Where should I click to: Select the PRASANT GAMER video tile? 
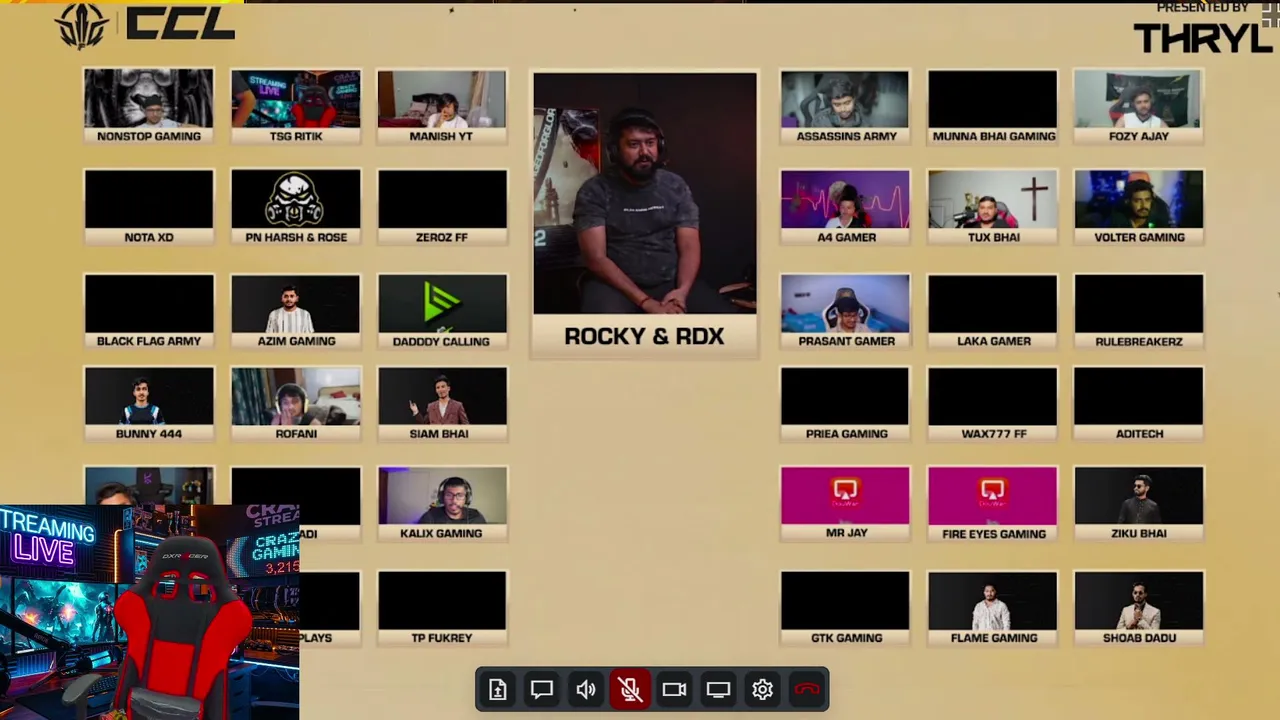pyautogui.click(x=845, y=311)
